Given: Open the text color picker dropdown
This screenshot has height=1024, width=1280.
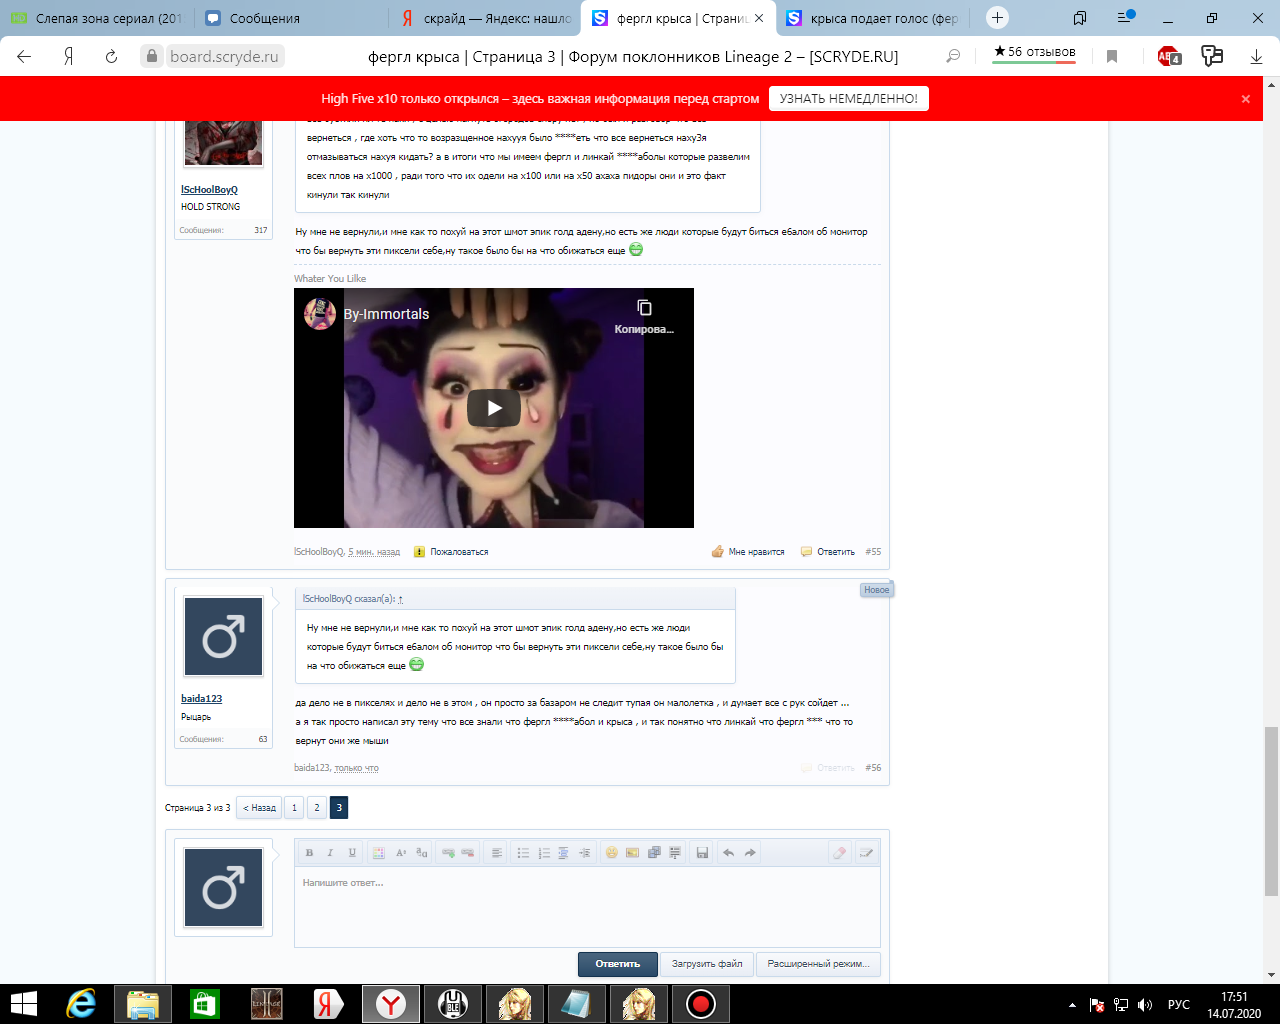Looking at the screenshot, I should (378, 853).
